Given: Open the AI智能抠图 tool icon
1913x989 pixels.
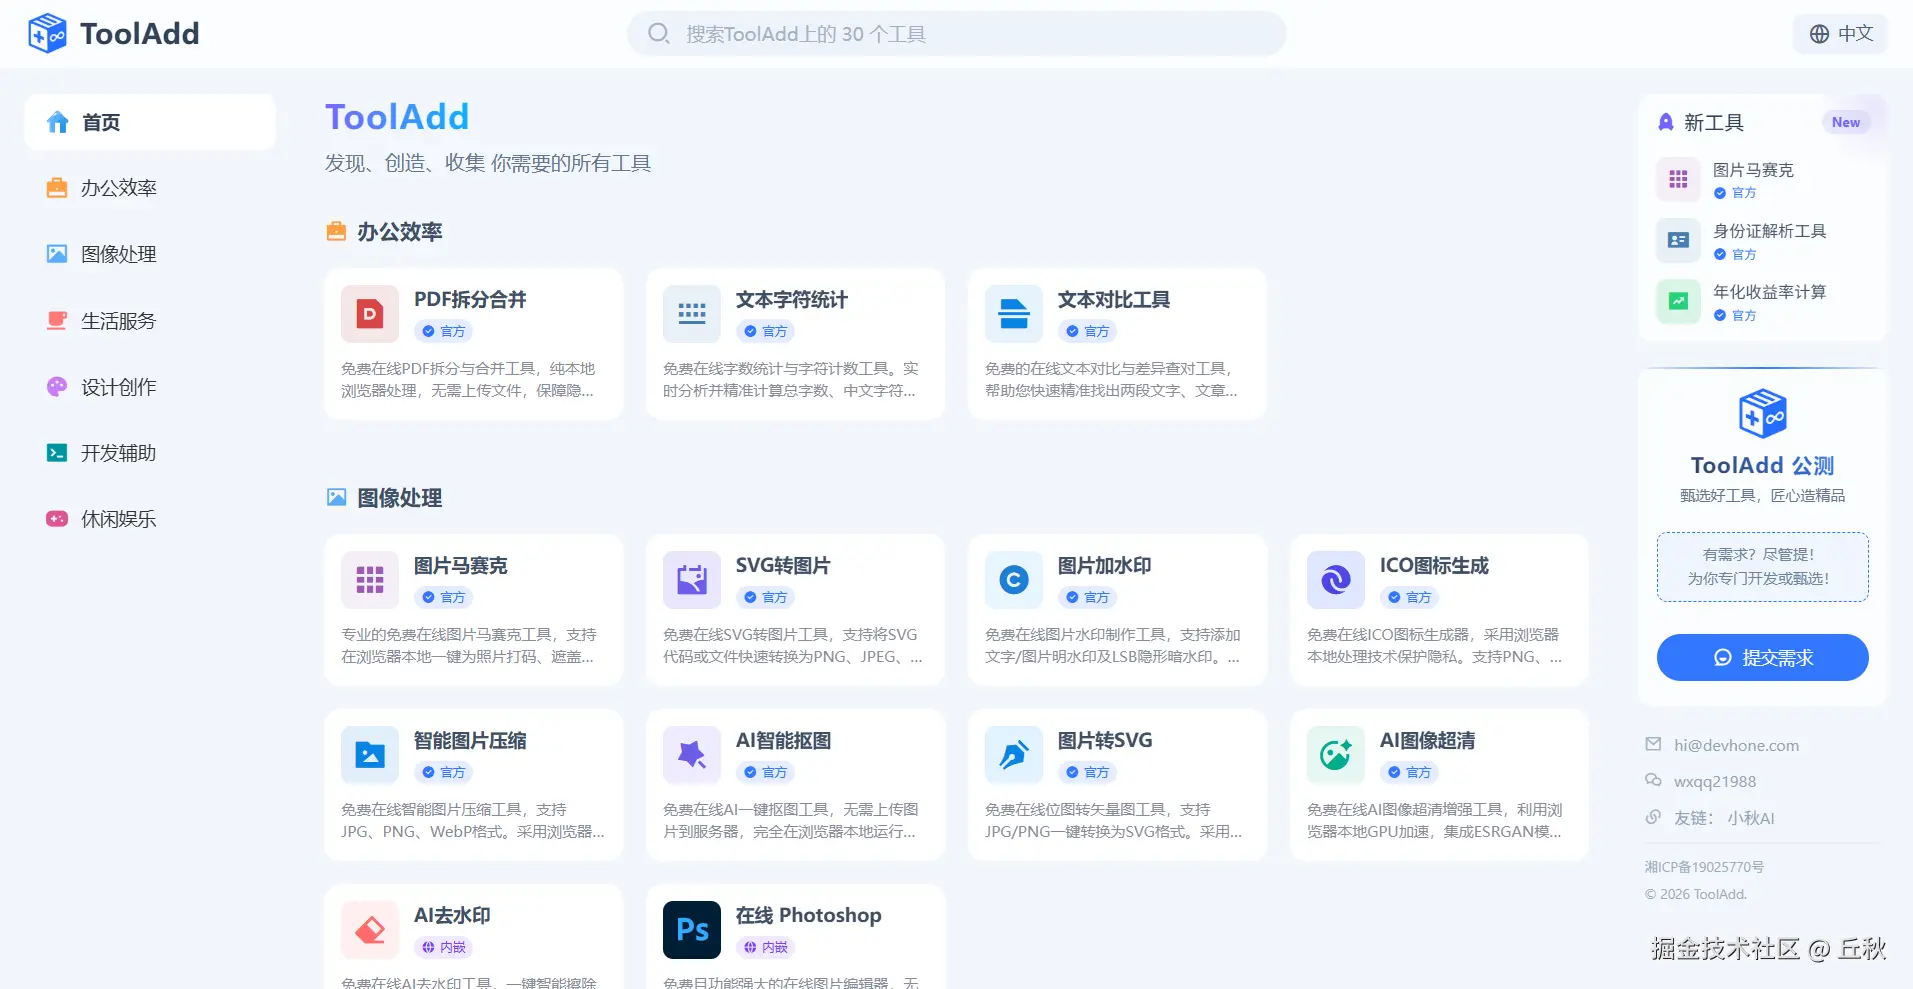Looking at the screenshot, I should (692, 755).
